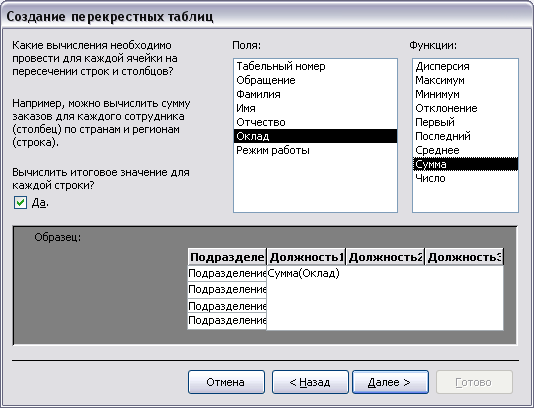The height and width of the screenshot is (408, 534).
Task: Choose 'Отклонение' function
Action: tap(465, 108)
